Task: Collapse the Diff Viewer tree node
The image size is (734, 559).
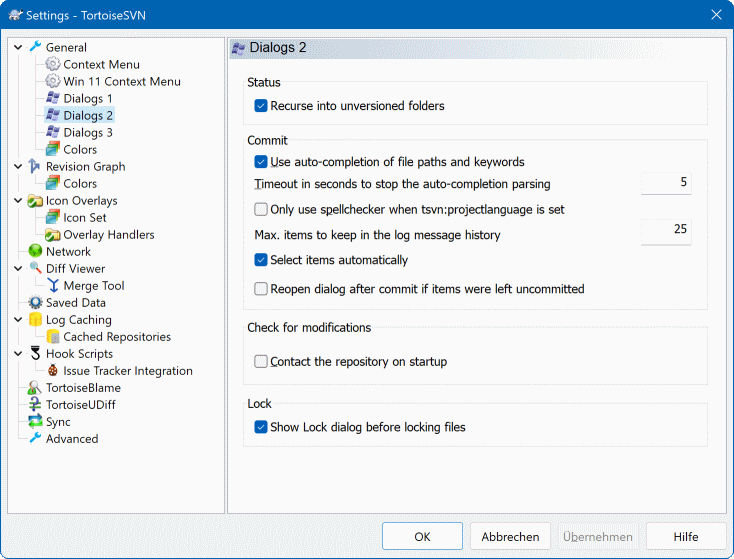Action: coord(18,268)
